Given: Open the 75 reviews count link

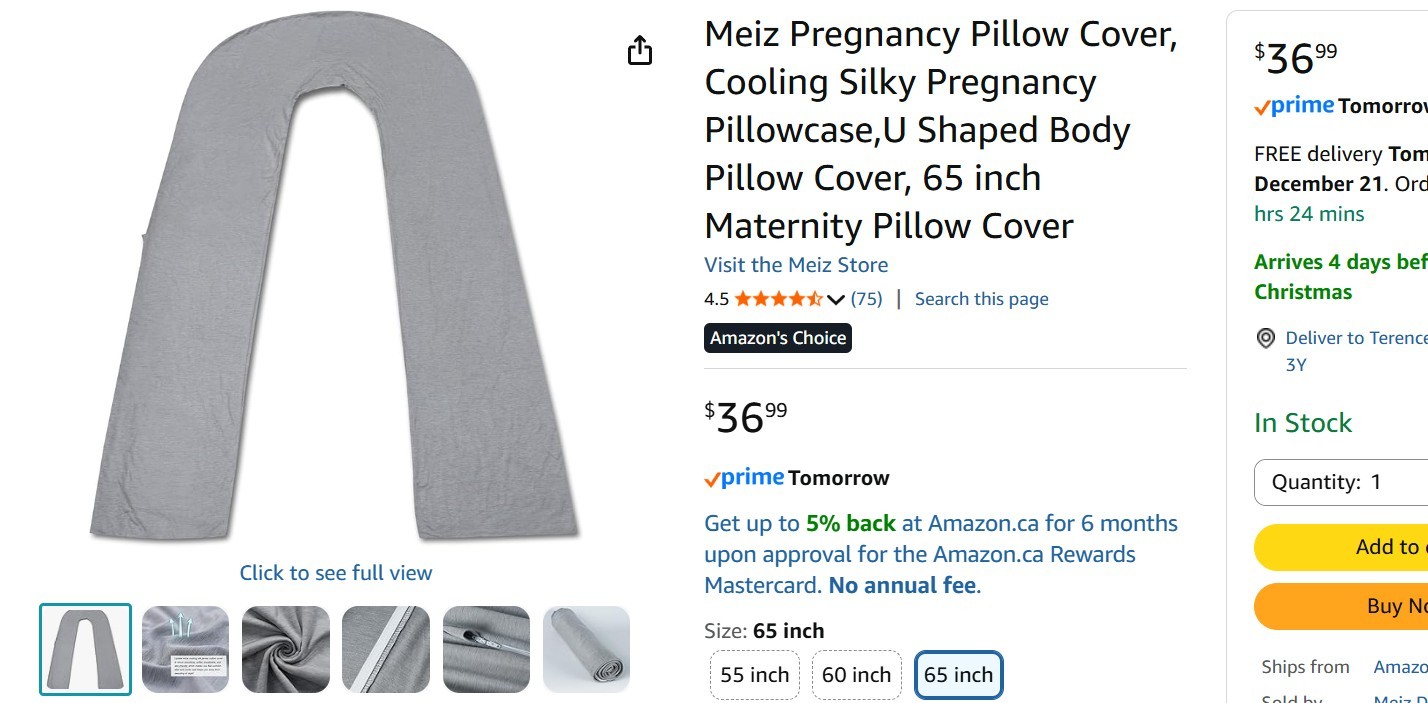Looking at the screenshot, I should 867,299.
